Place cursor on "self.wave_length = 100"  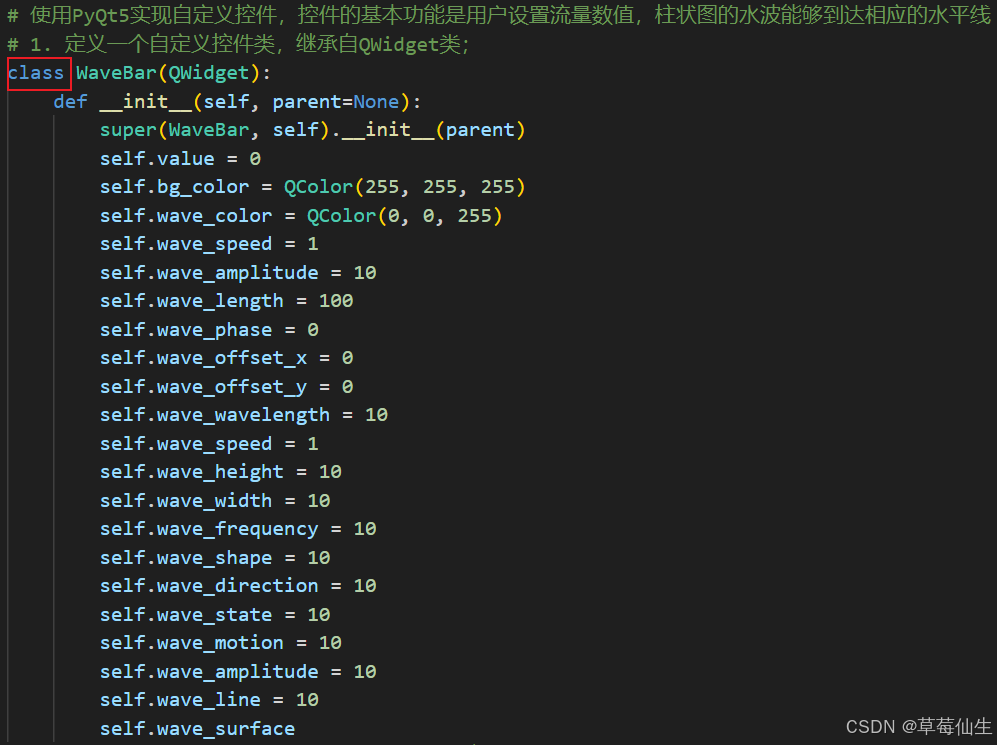[226, 301]
